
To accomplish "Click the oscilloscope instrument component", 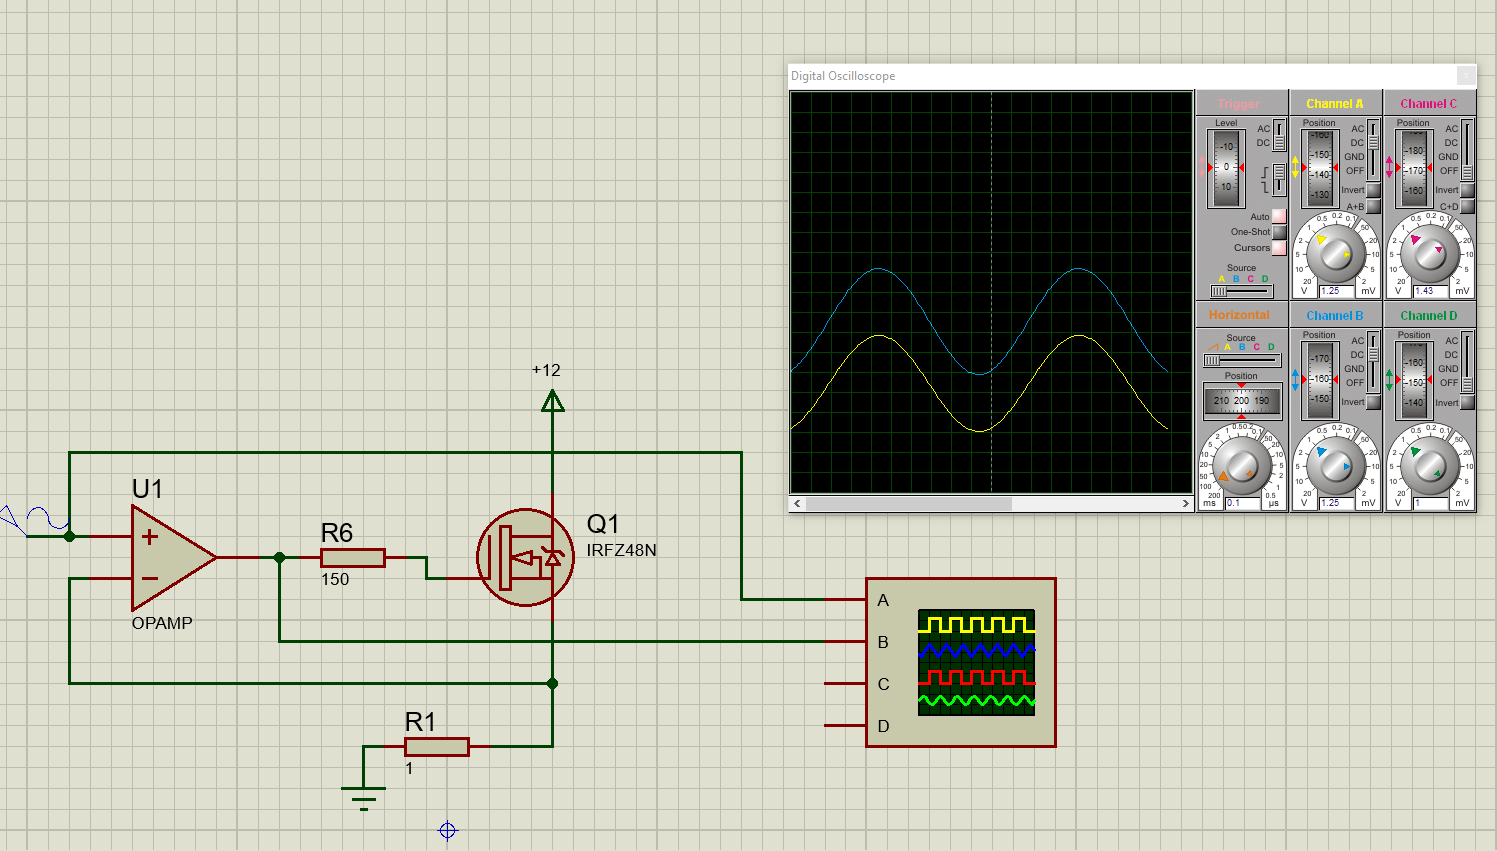I will (960, 662).
